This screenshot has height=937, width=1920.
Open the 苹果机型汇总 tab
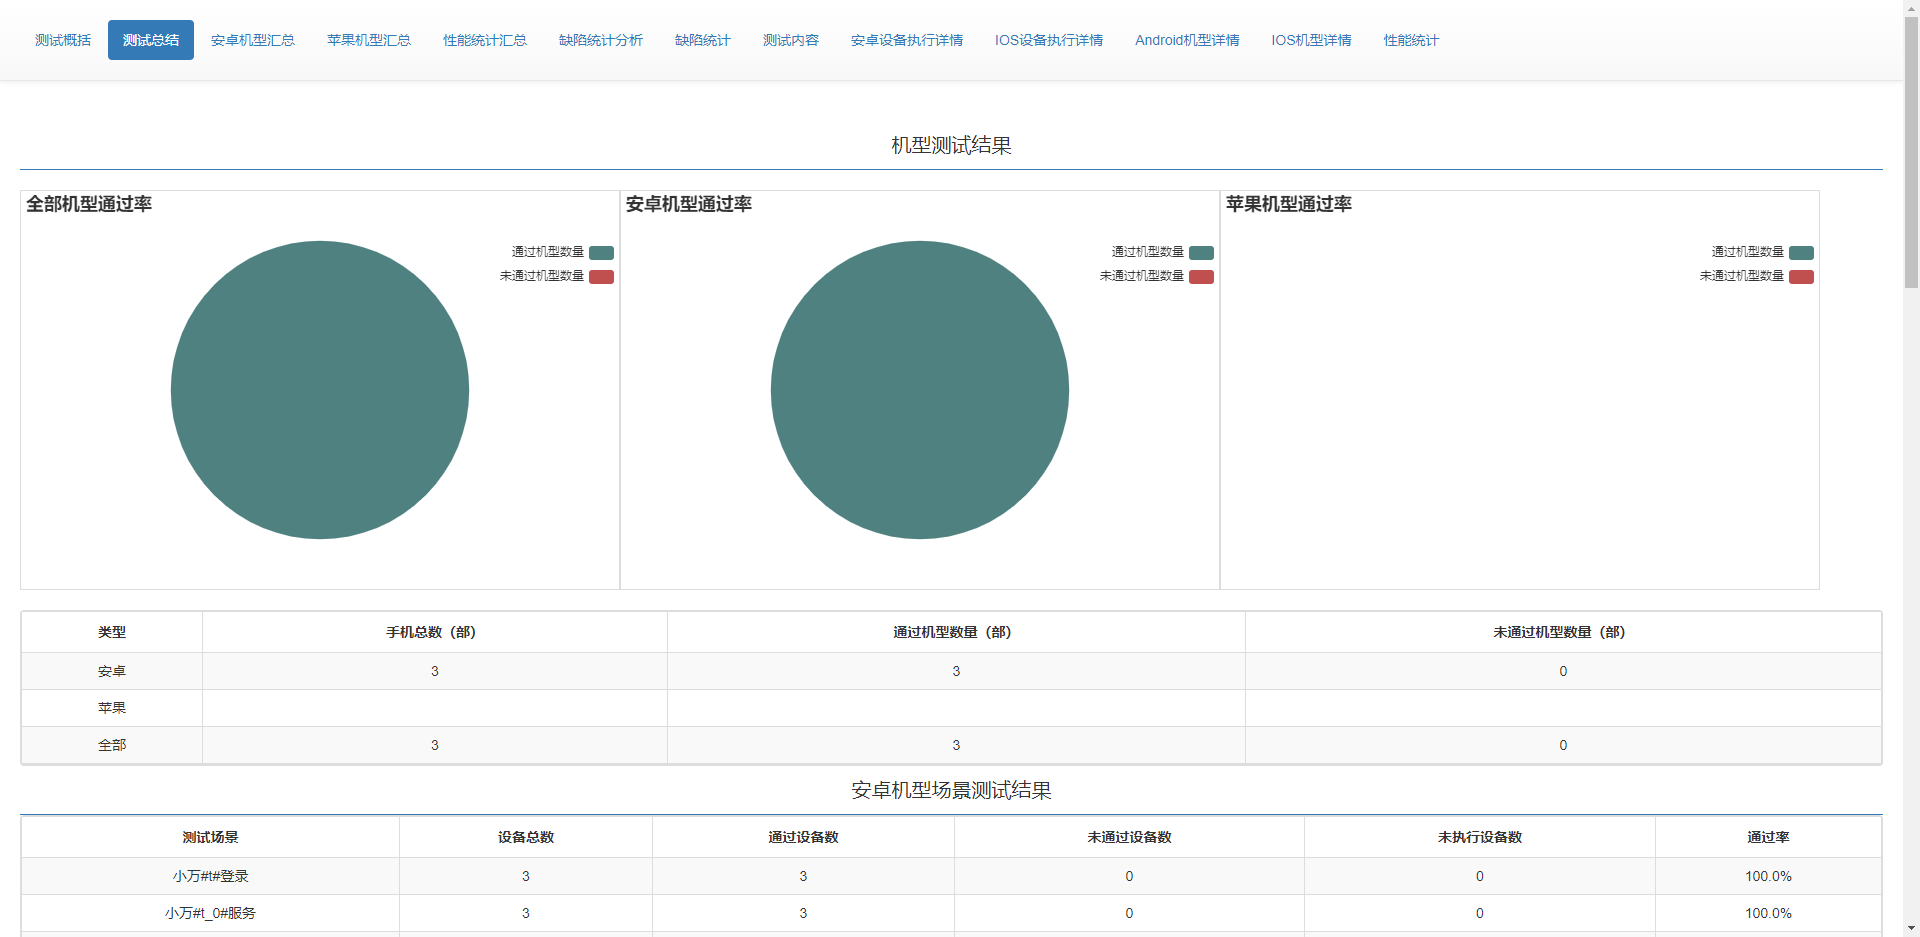point(368,40)
